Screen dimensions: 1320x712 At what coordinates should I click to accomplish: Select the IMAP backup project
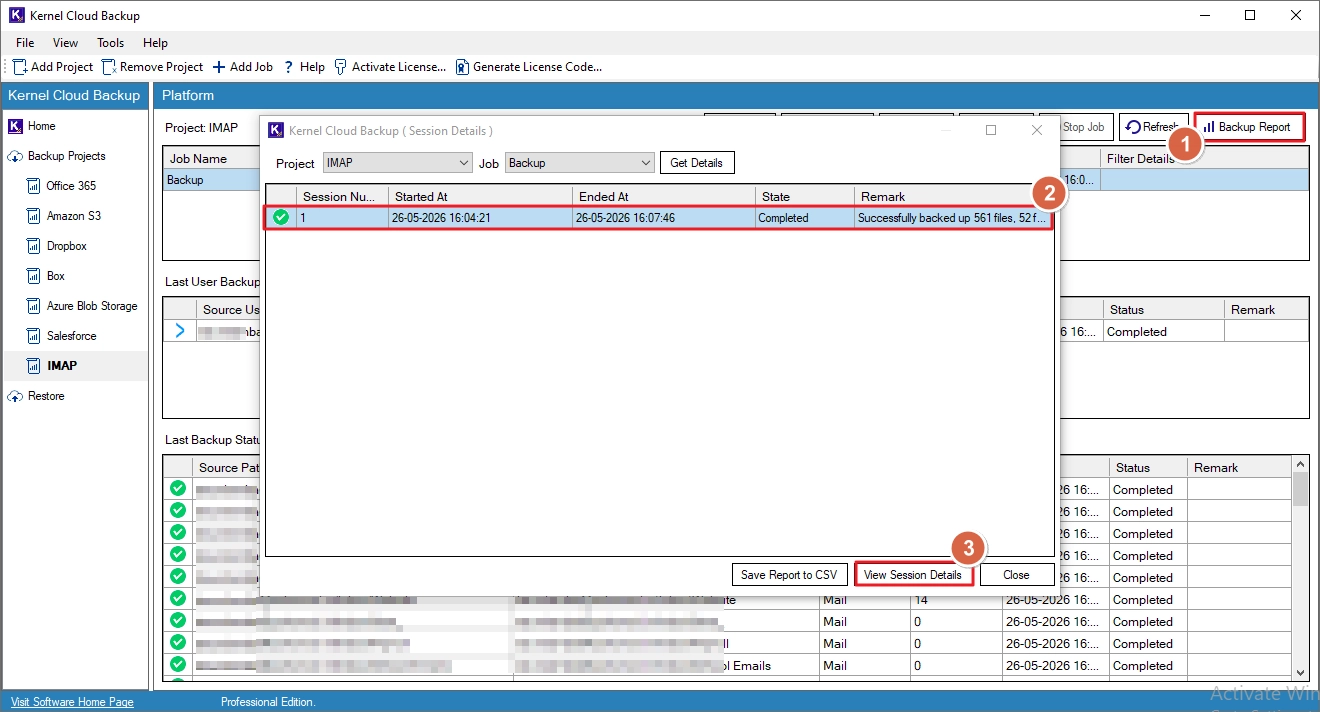pos(61,366)
